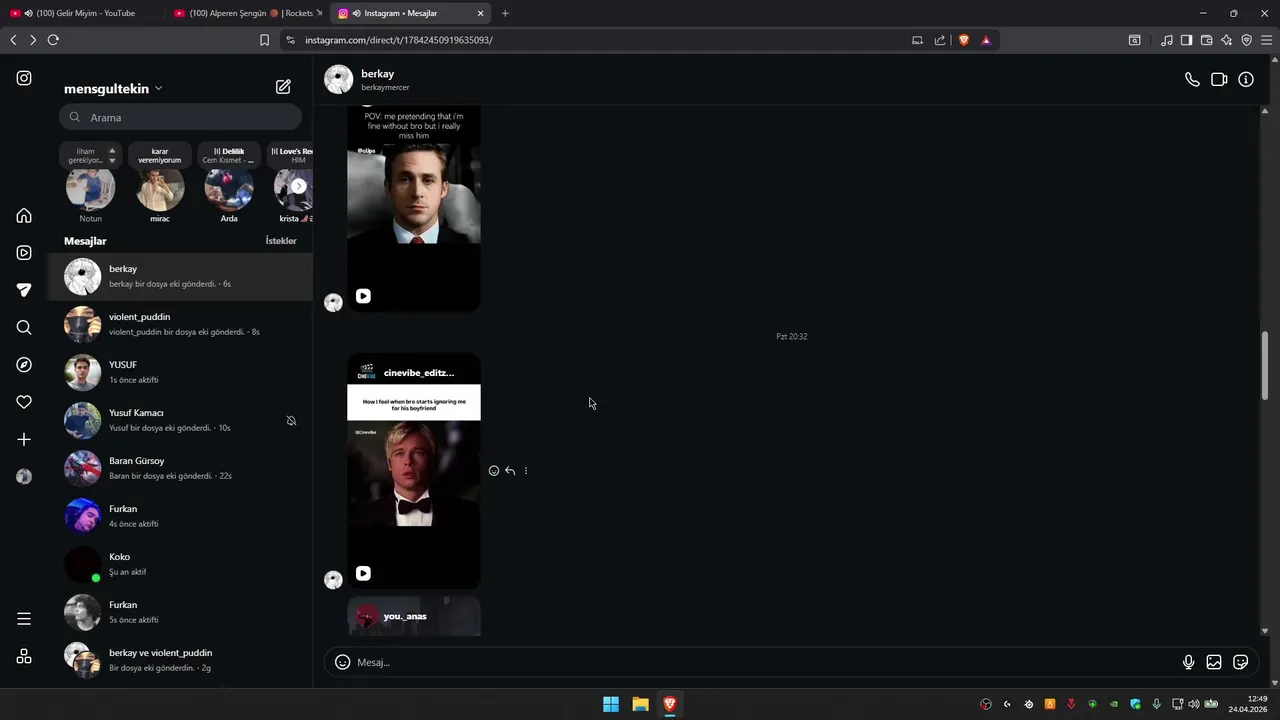
Task: Open profile avatar in left sidebar
Action: pyautogui.click(x=24, y=477)
